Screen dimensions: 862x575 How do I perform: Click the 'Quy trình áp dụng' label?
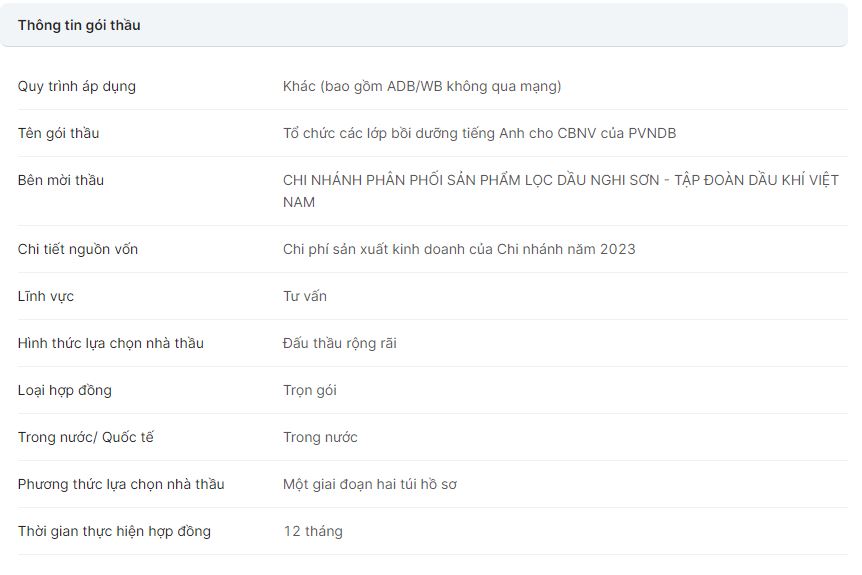click(77, 86)
